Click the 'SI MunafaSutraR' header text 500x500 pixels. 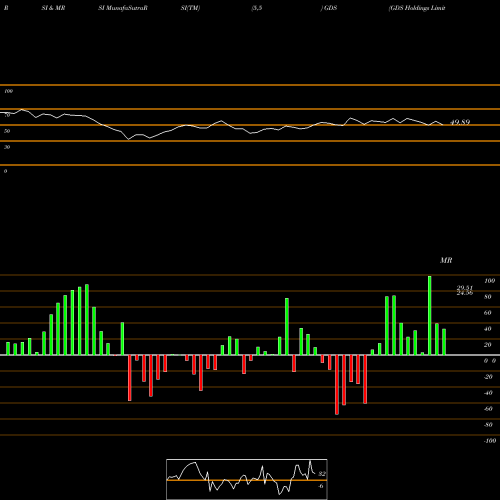tap(123, 8)
